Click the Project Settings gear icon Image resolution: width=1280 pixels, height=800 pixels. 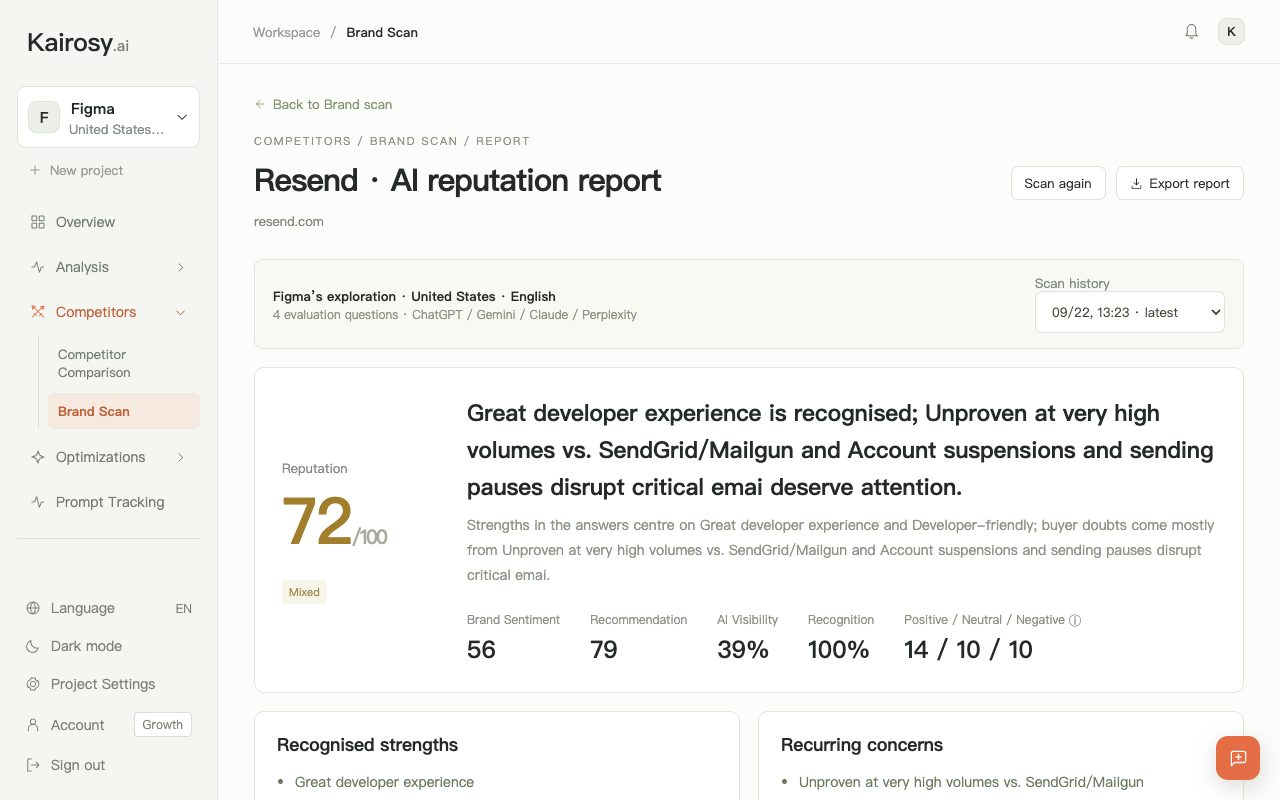click(x=33, y=684)
